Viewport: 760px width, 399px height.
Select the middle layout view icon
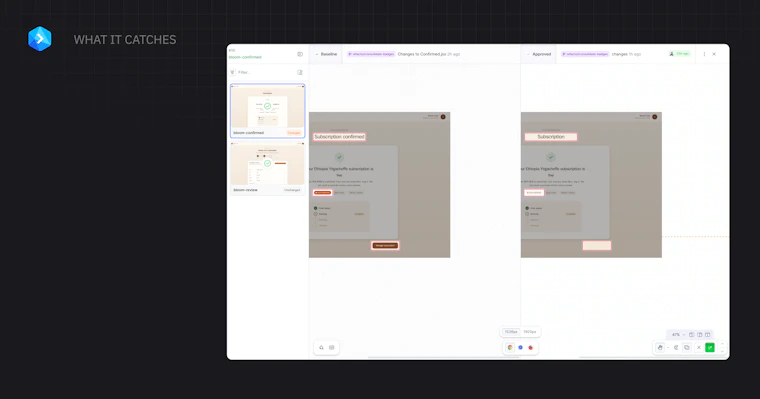coord(699,335)
